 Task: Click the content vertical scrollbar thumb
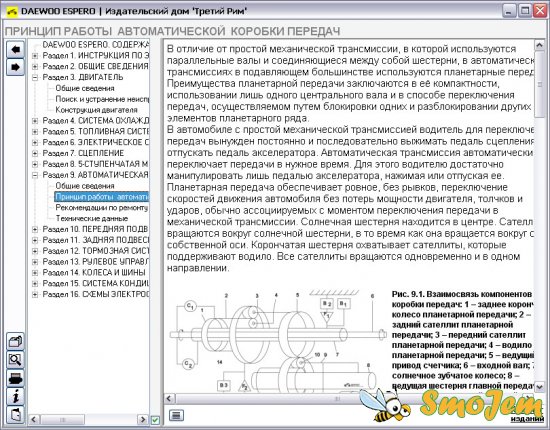tap(539, 85)
